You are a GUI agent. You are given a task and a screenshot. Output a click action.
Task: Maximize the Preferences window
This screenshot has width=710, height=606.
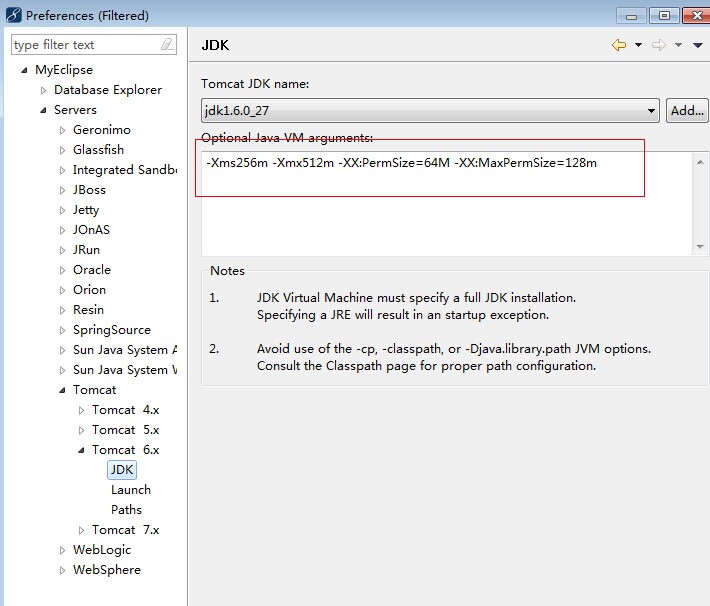pos(664,16)
